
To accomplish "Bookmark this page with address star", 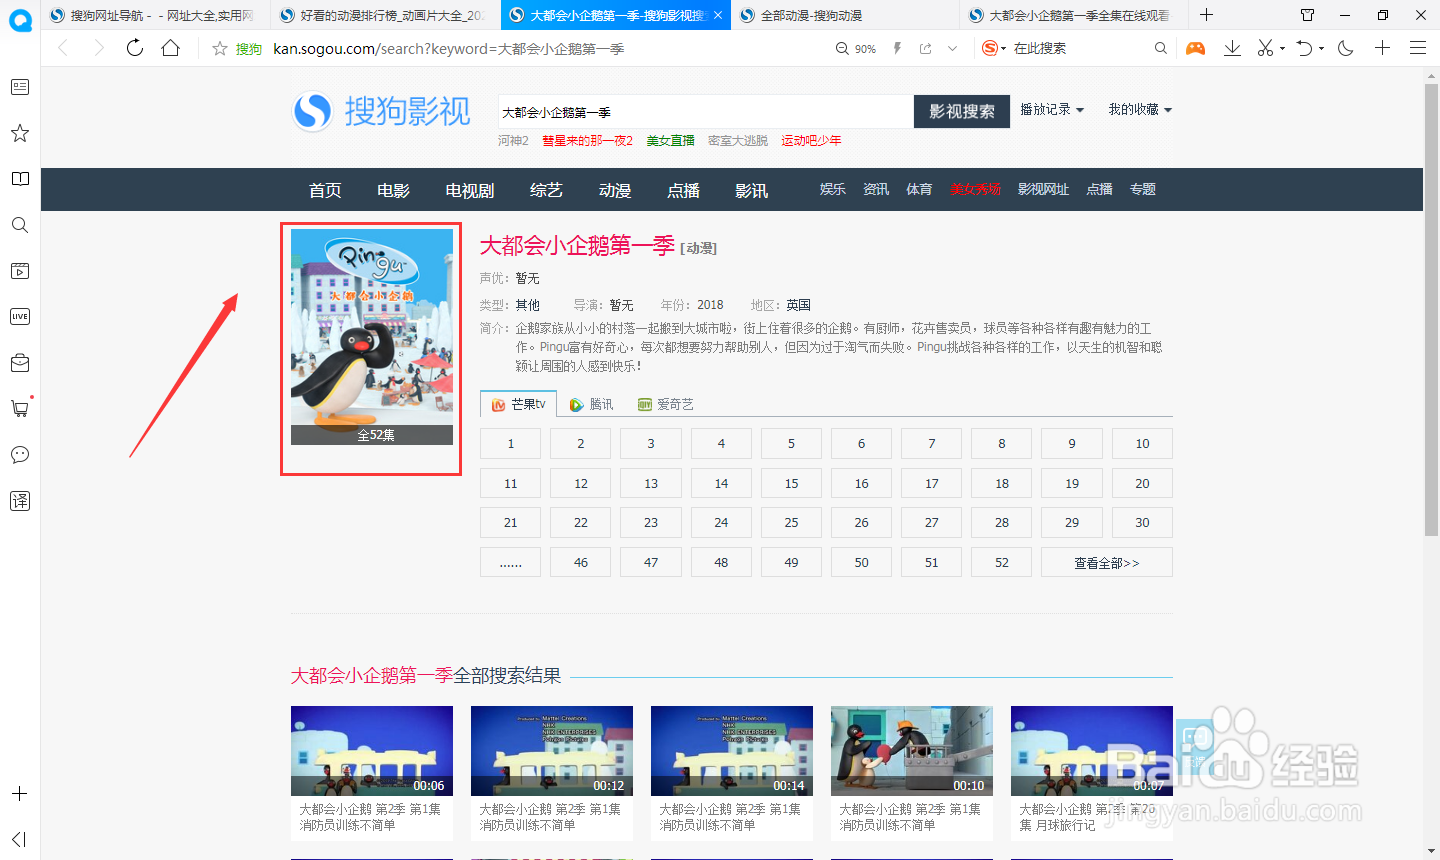I will tap(220, 48).
